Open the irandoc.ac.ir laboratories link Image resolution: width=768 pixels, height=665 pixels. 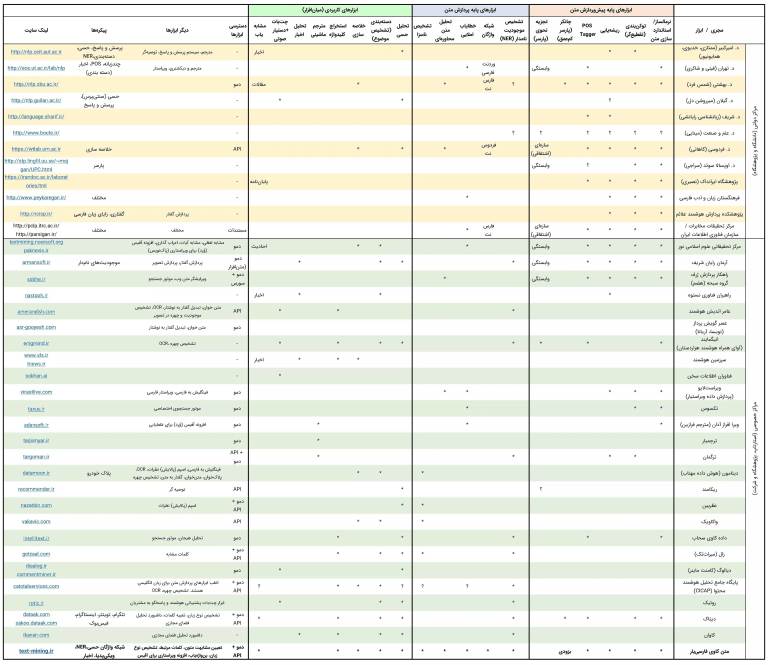click(x=36, y=181)
